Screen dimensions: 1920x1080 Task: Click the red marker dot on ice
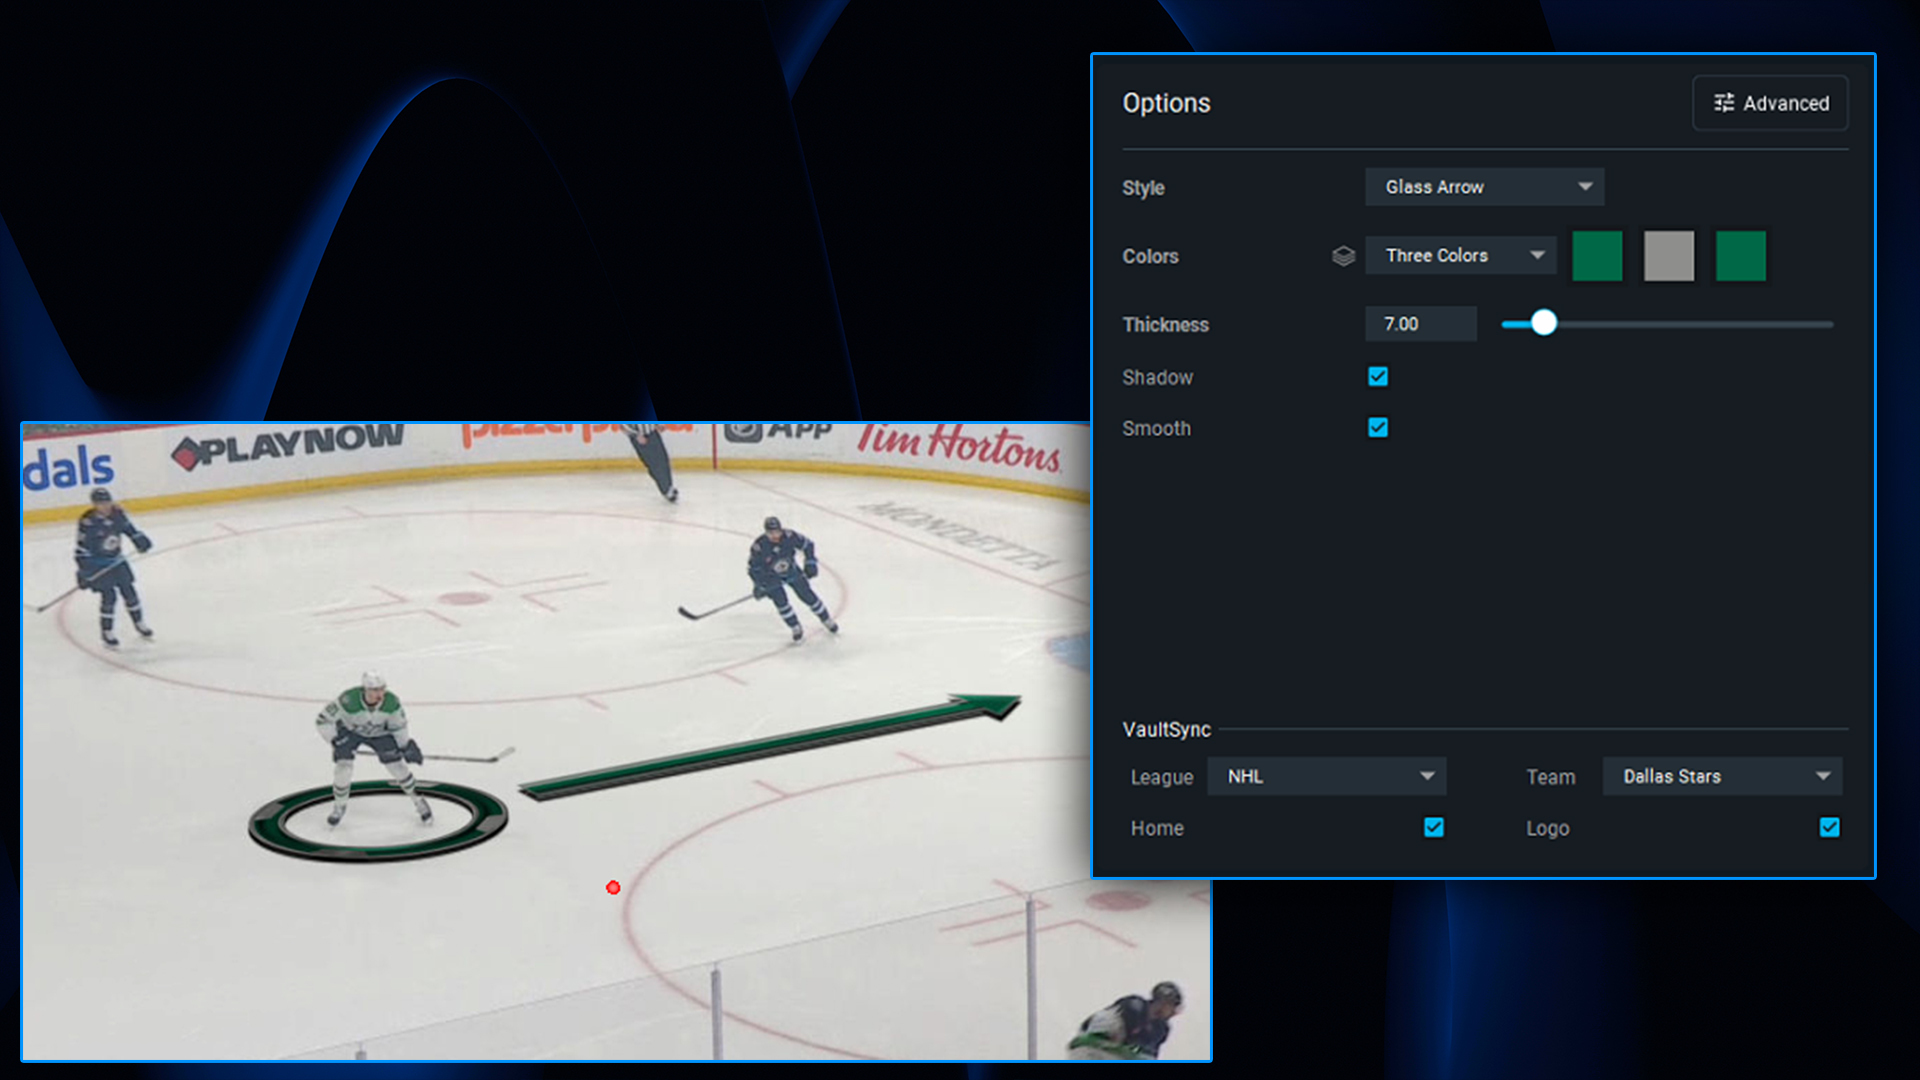pos(613,887)
